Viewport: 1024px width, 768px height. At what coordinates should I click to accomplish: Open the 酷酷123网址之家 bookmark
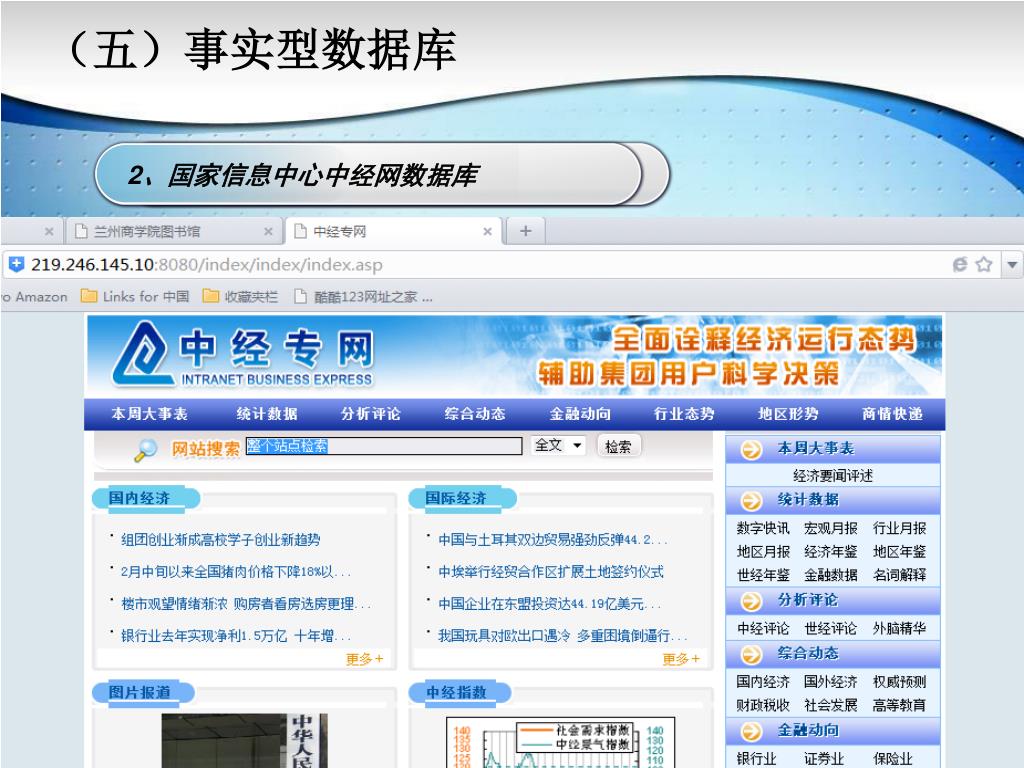tap(363, 297)
